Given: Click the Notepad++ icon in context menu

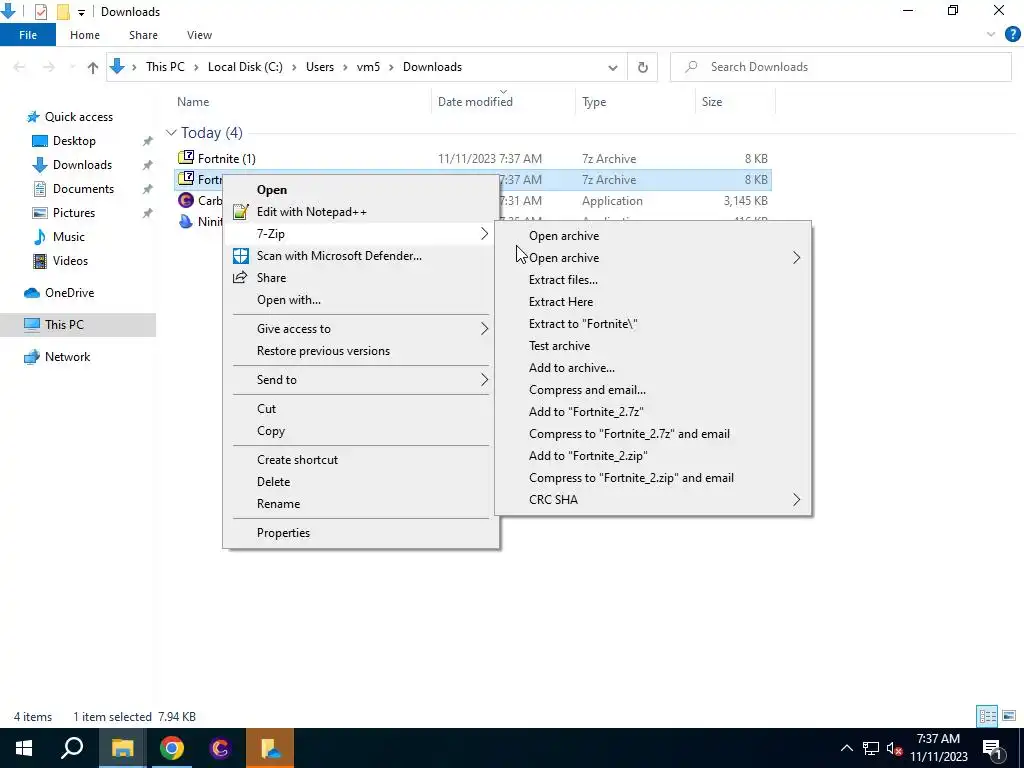Looking at the screenshot, I should (240, 212).
